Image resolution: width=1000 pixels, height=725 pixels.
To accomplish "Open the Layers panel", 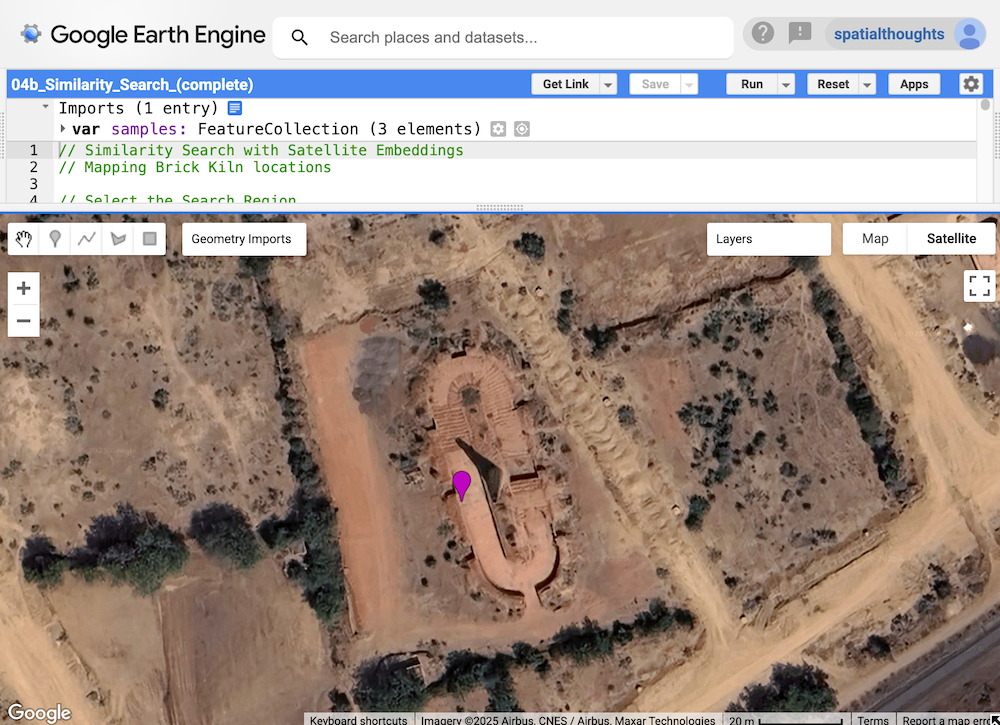I will tap(768, 239).
